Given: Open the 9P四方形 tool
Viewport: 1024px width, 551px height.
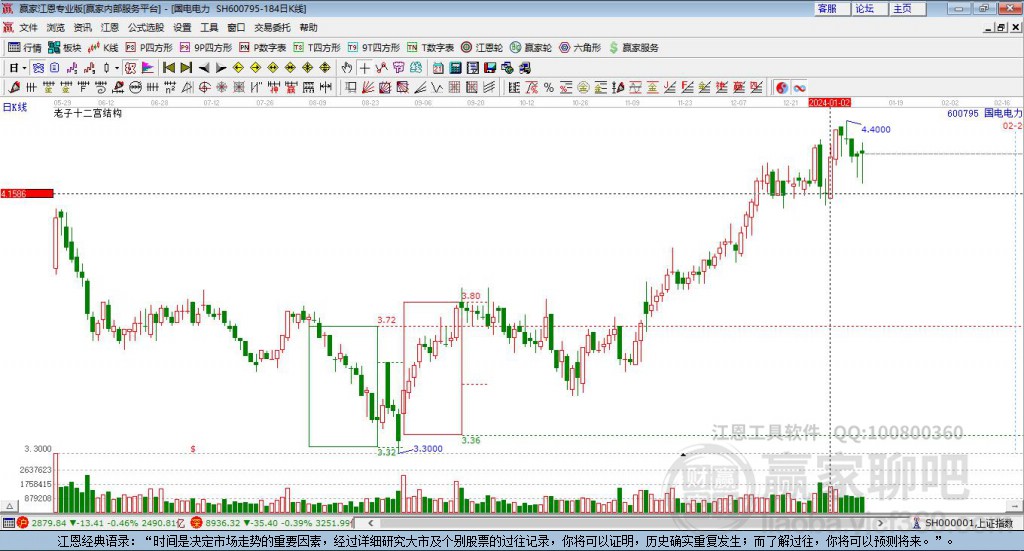Looking at the screenshot, I should tap(206, 48).
